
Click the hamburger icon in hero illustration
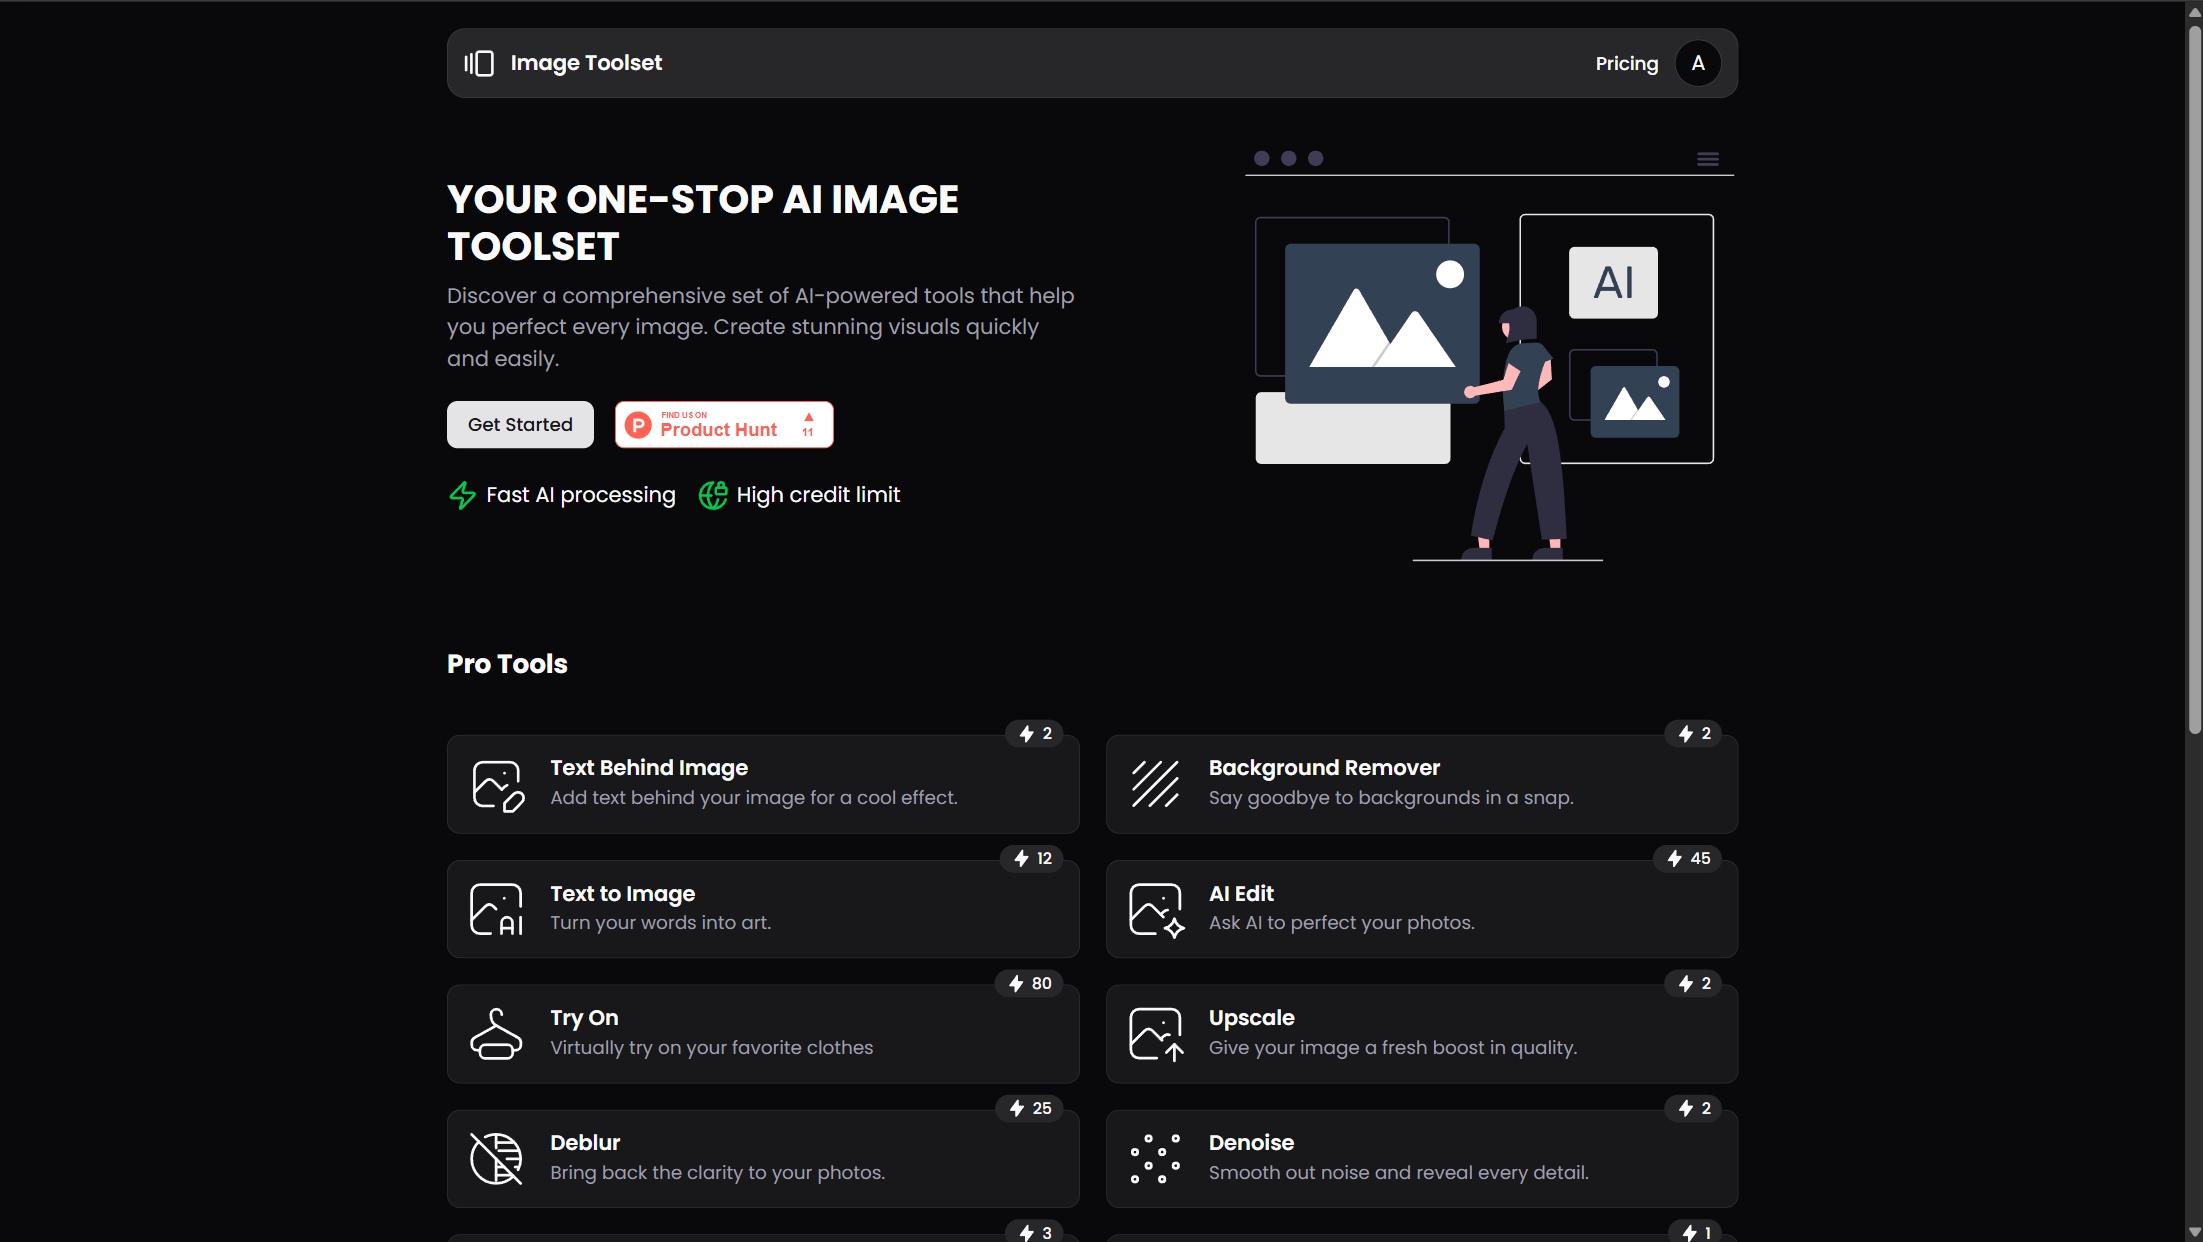1708,159
